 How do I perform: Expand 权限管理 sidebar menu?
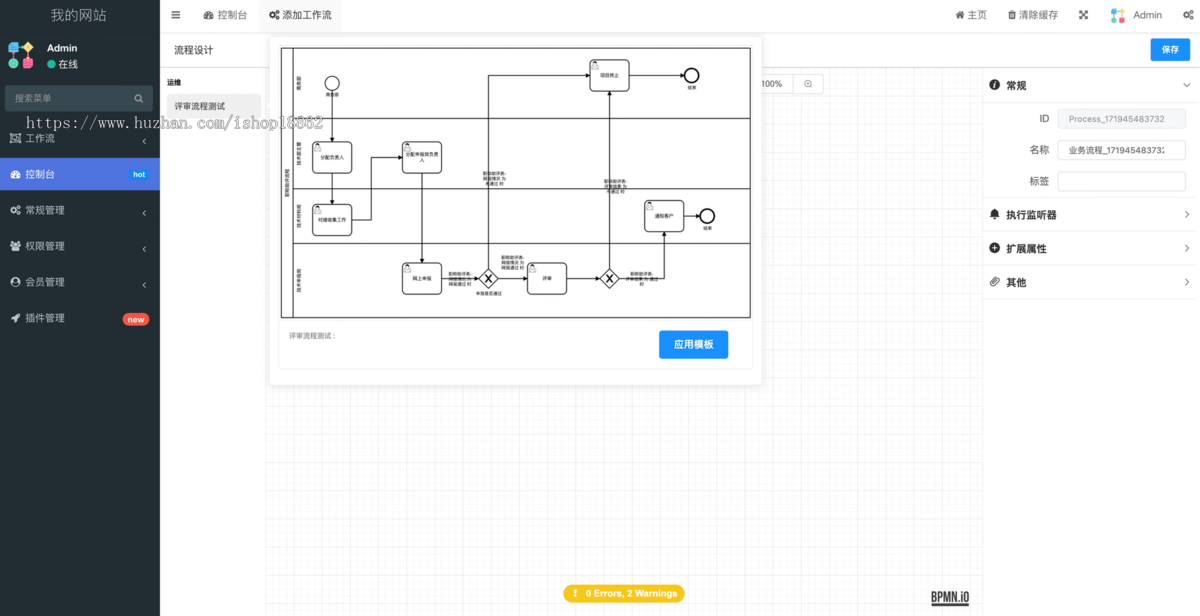[80, 247]
